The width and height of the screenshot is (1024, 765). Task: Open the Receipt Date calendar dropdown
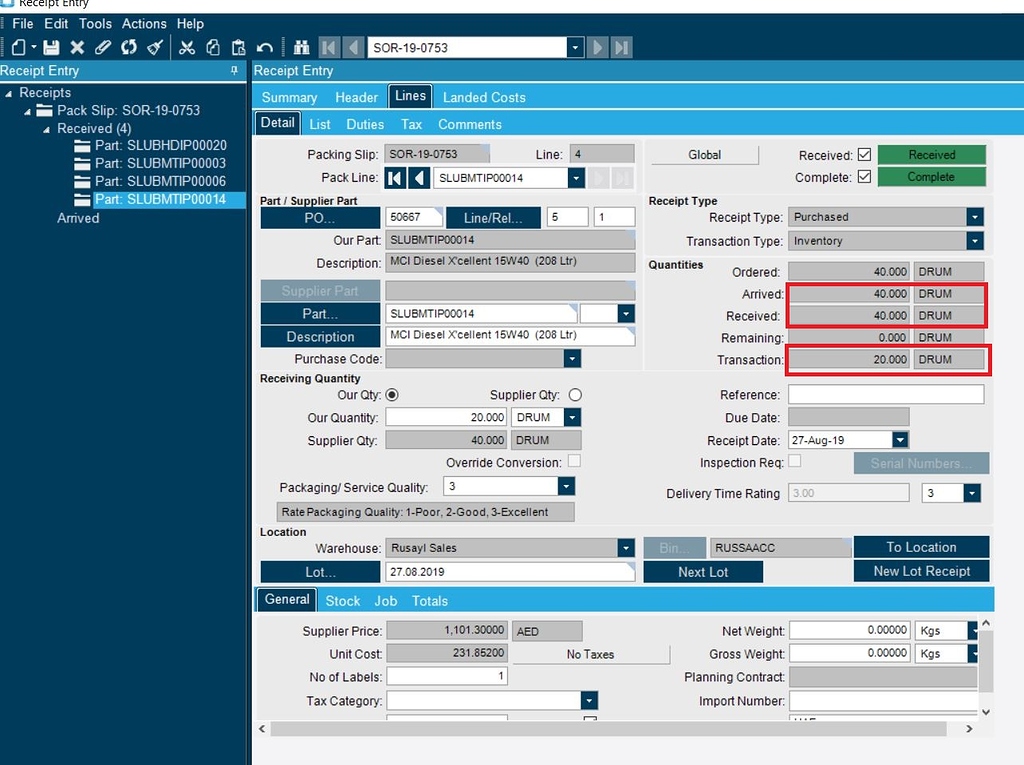[900, 440]
